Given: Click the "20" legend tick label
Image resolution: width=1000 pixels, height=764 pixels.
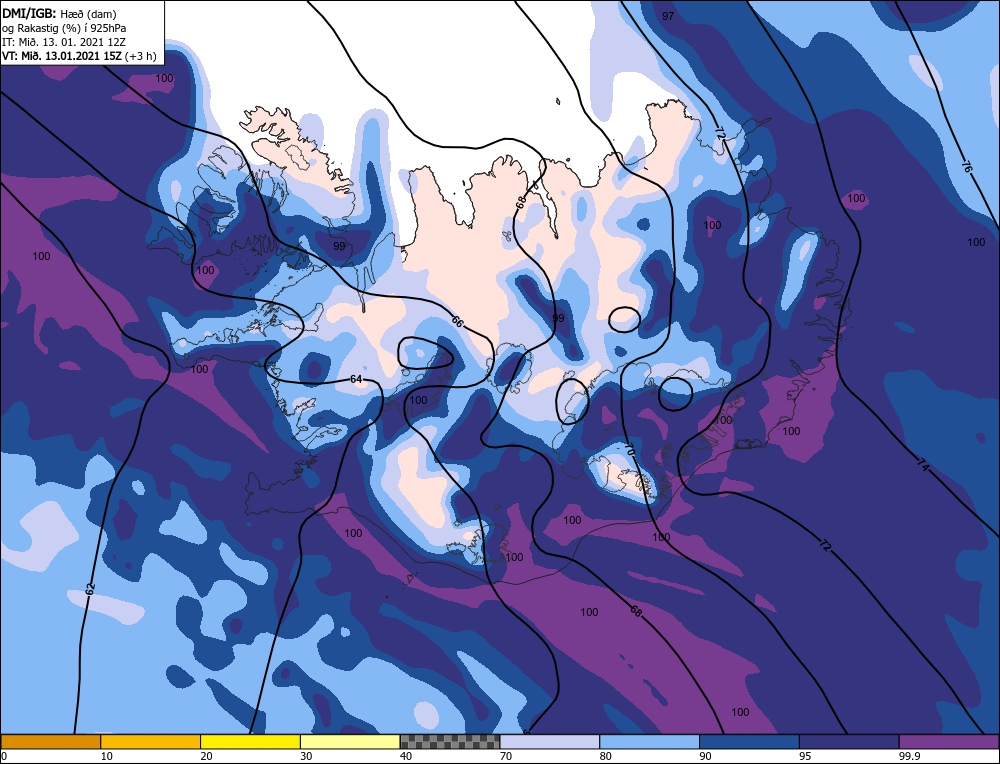Looking at the screenshot, I should (x=207, y=756).
